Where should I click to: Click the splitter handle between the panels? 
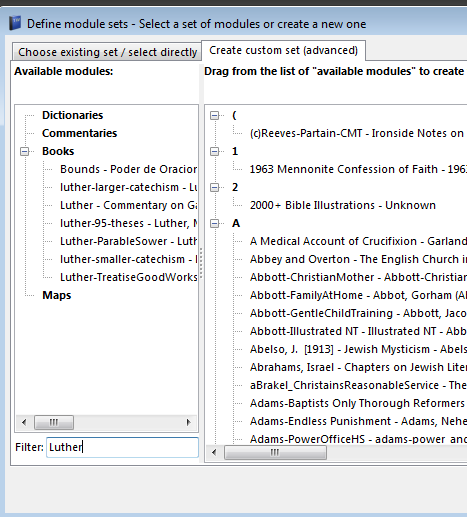(x=201, y=263)
